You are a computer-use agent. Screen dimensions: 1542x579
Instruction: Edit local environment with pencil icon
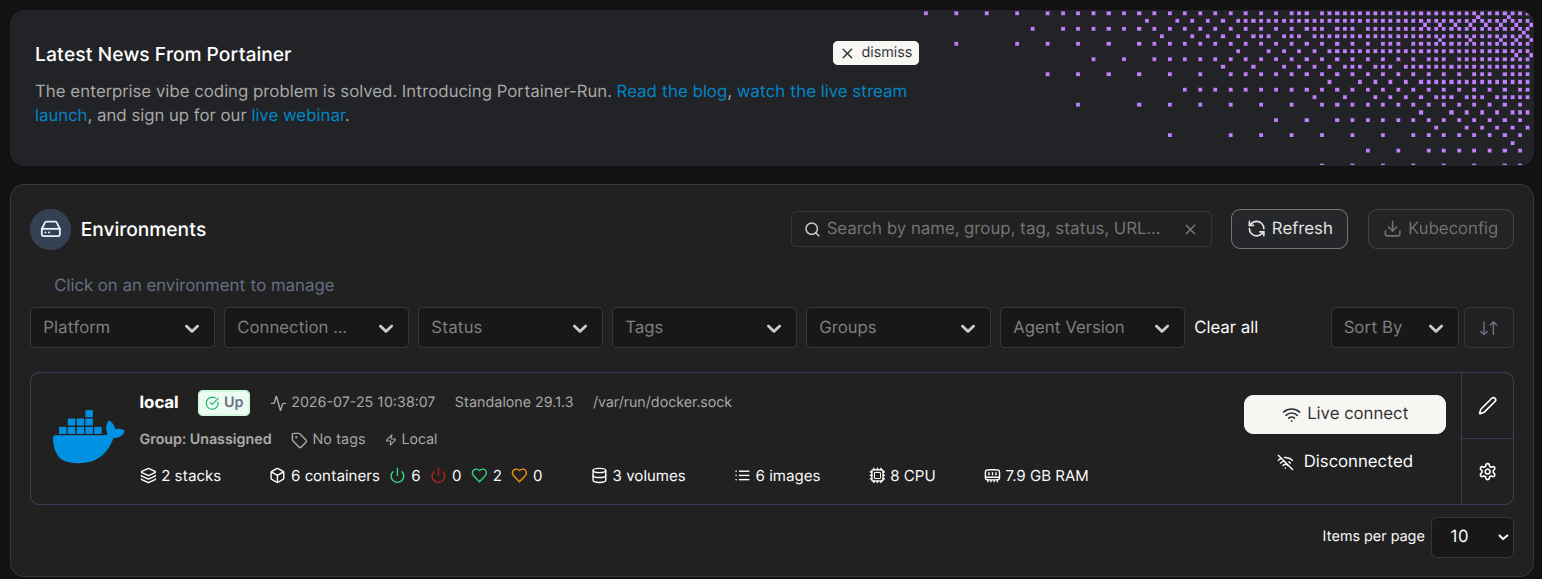click(1487, 405)
